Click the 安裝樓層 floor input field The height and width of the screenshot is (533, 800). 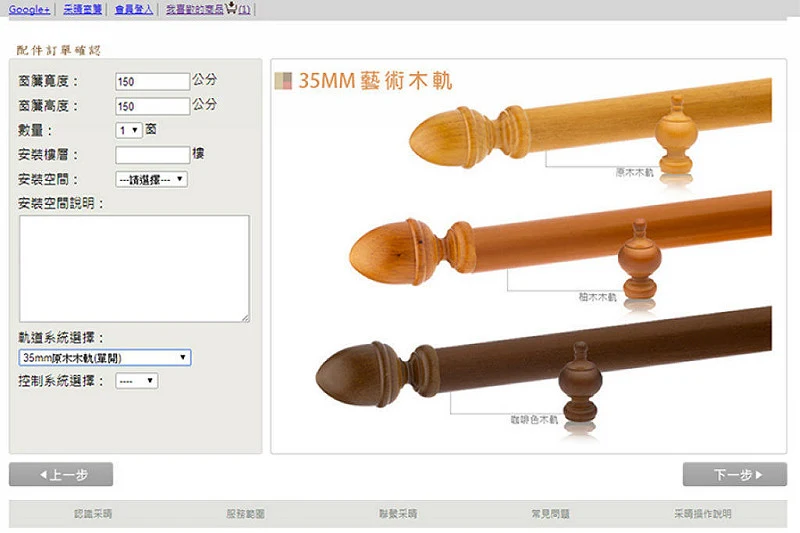(x=153, y=155)
